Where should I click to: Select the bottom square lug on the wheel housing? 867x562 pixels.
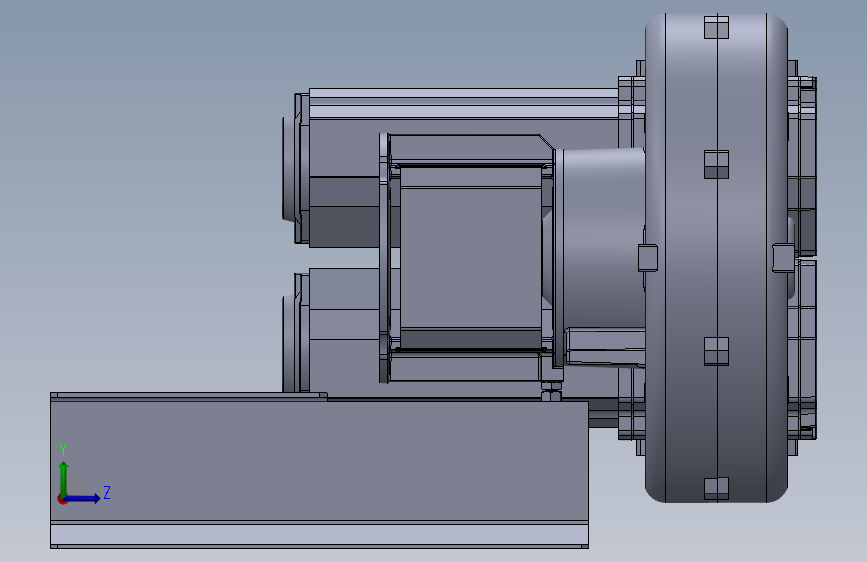717,489
